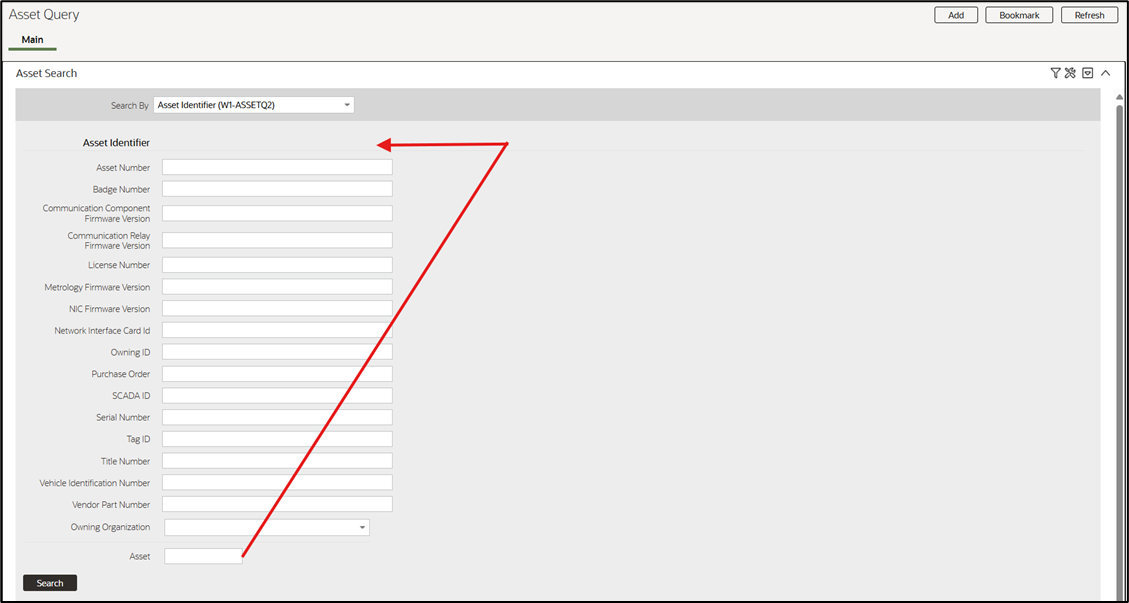
Task: Open the zone menu box icon
Action: [x=1088, y=73]
